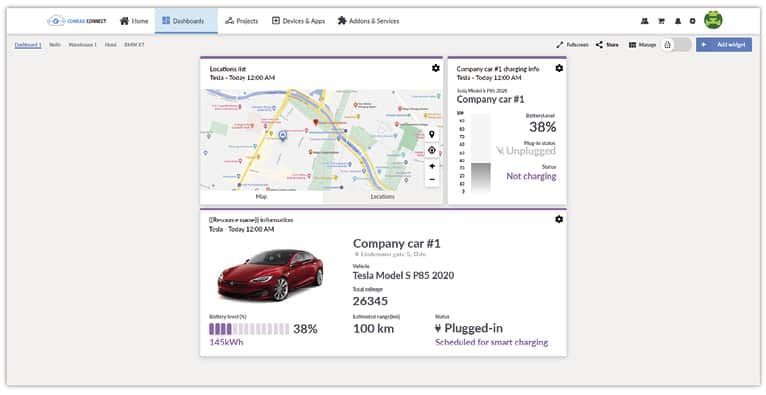Open notifications bell
Image resolution: width=766 pixels, height=395 pixels.
pos(678,21)
